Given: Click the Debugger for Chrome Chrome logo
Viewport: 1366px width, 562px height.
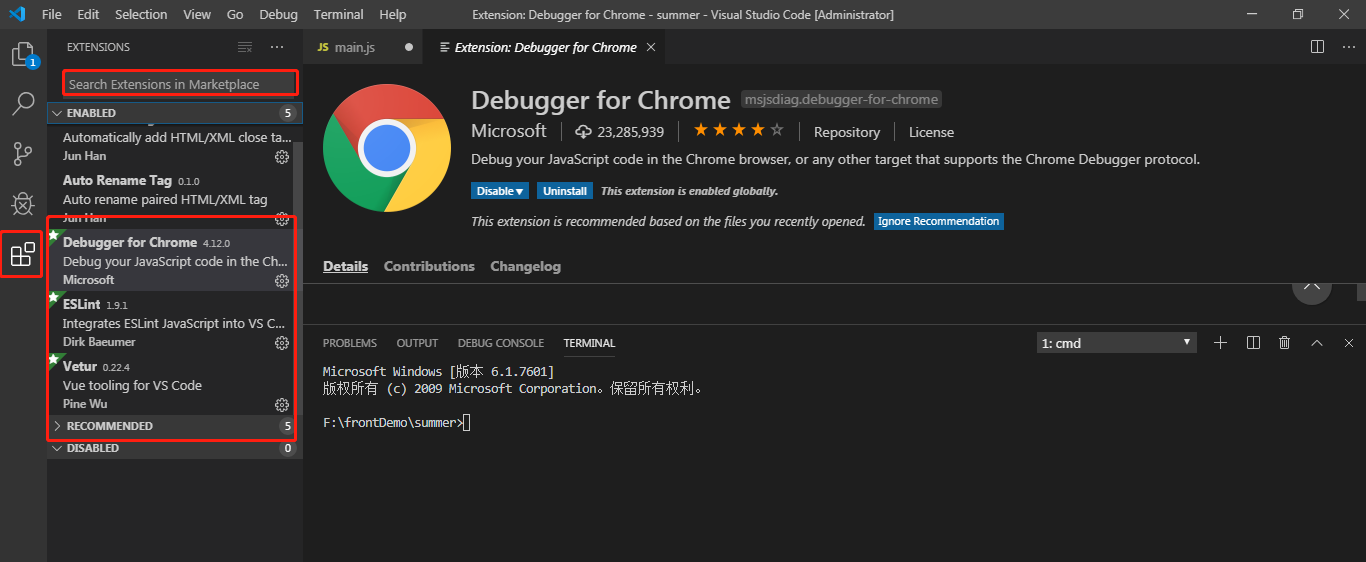Looking at the screenshot, I should click(387, 148).
